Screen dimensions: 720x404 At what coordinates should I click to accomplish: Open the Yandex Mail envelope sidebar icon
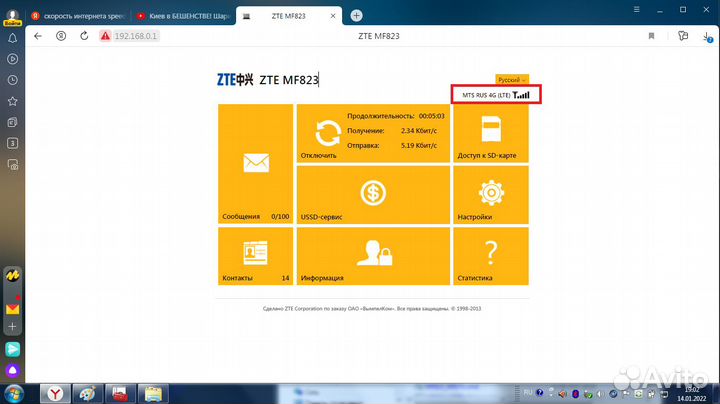pos(12,309)
